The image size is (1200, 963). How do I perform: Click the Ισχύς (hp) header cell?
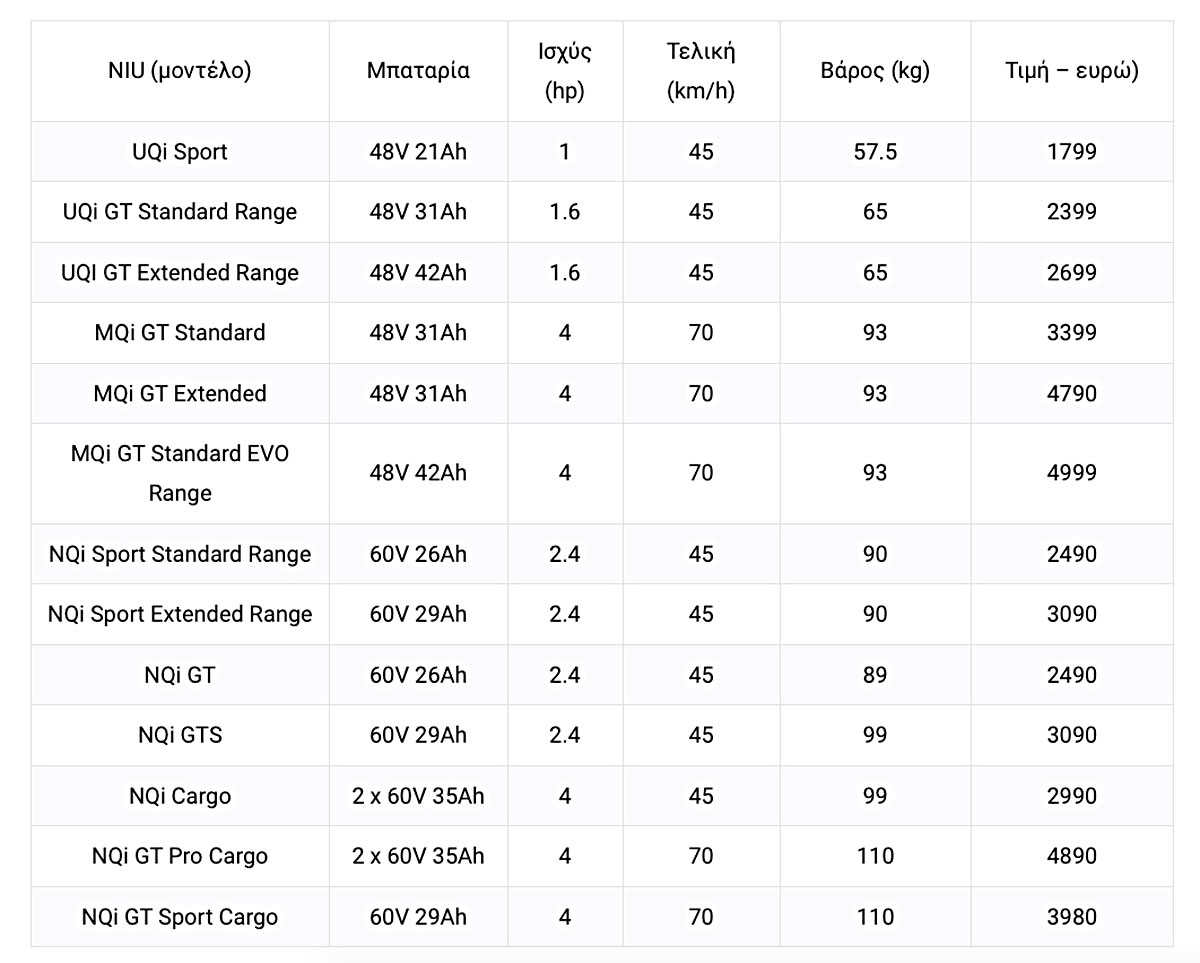click(x=565, y=71)
